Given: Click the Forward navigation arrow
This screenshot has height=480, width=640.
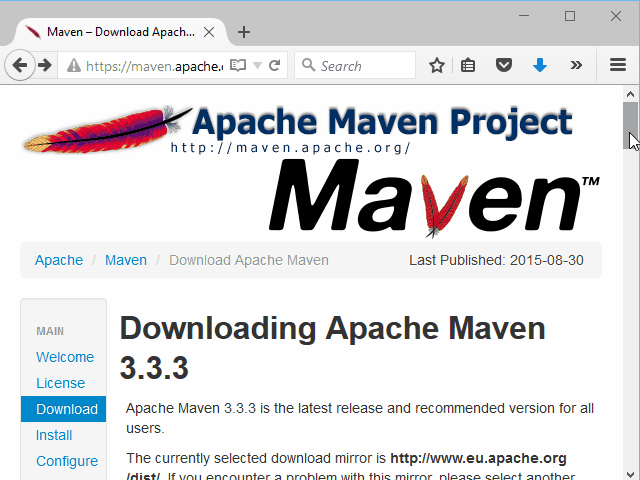Looking at the screenshot, I should coord(45,66).
